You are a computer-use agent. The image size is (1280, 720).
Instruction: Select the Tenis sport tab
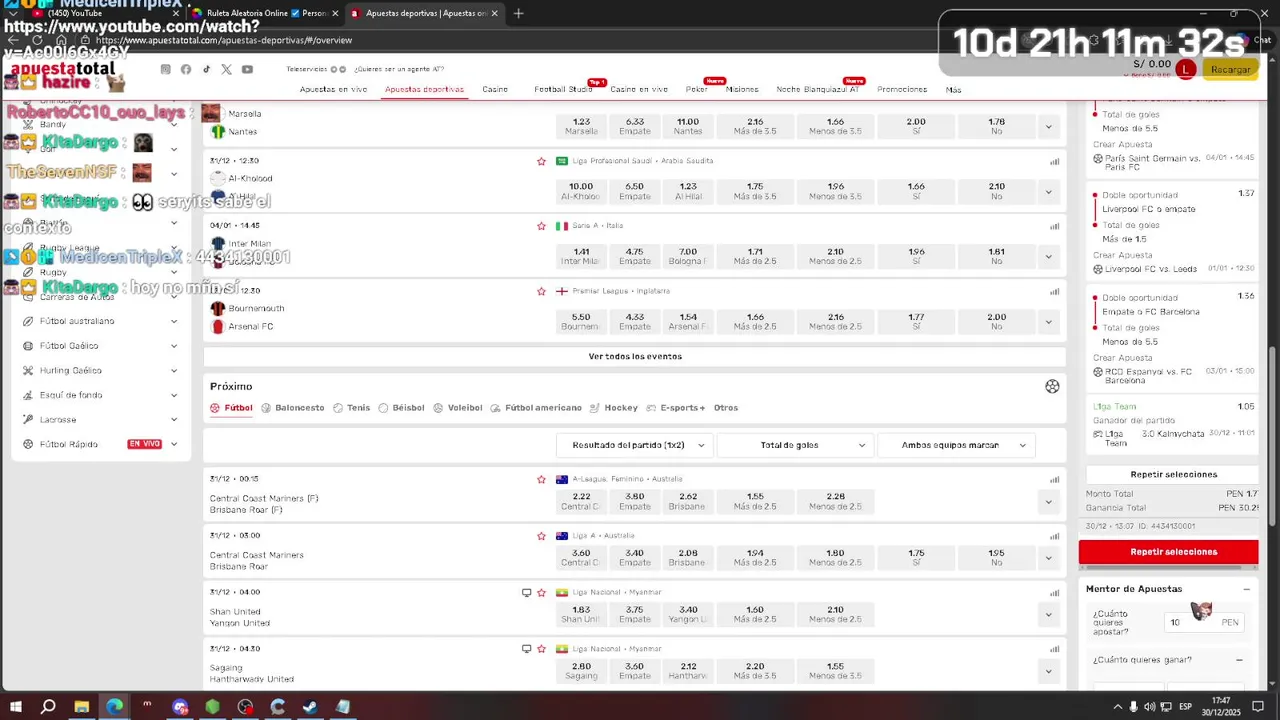pos(351,408)
